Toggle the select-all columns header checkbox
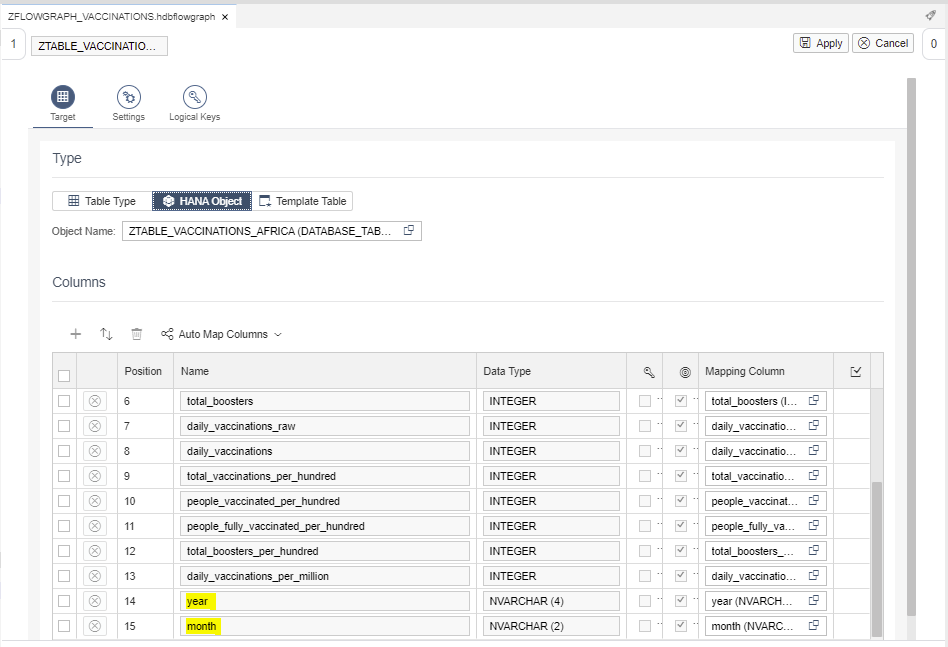The height and width of the screenshot is (647, 948). pos(64,376)
